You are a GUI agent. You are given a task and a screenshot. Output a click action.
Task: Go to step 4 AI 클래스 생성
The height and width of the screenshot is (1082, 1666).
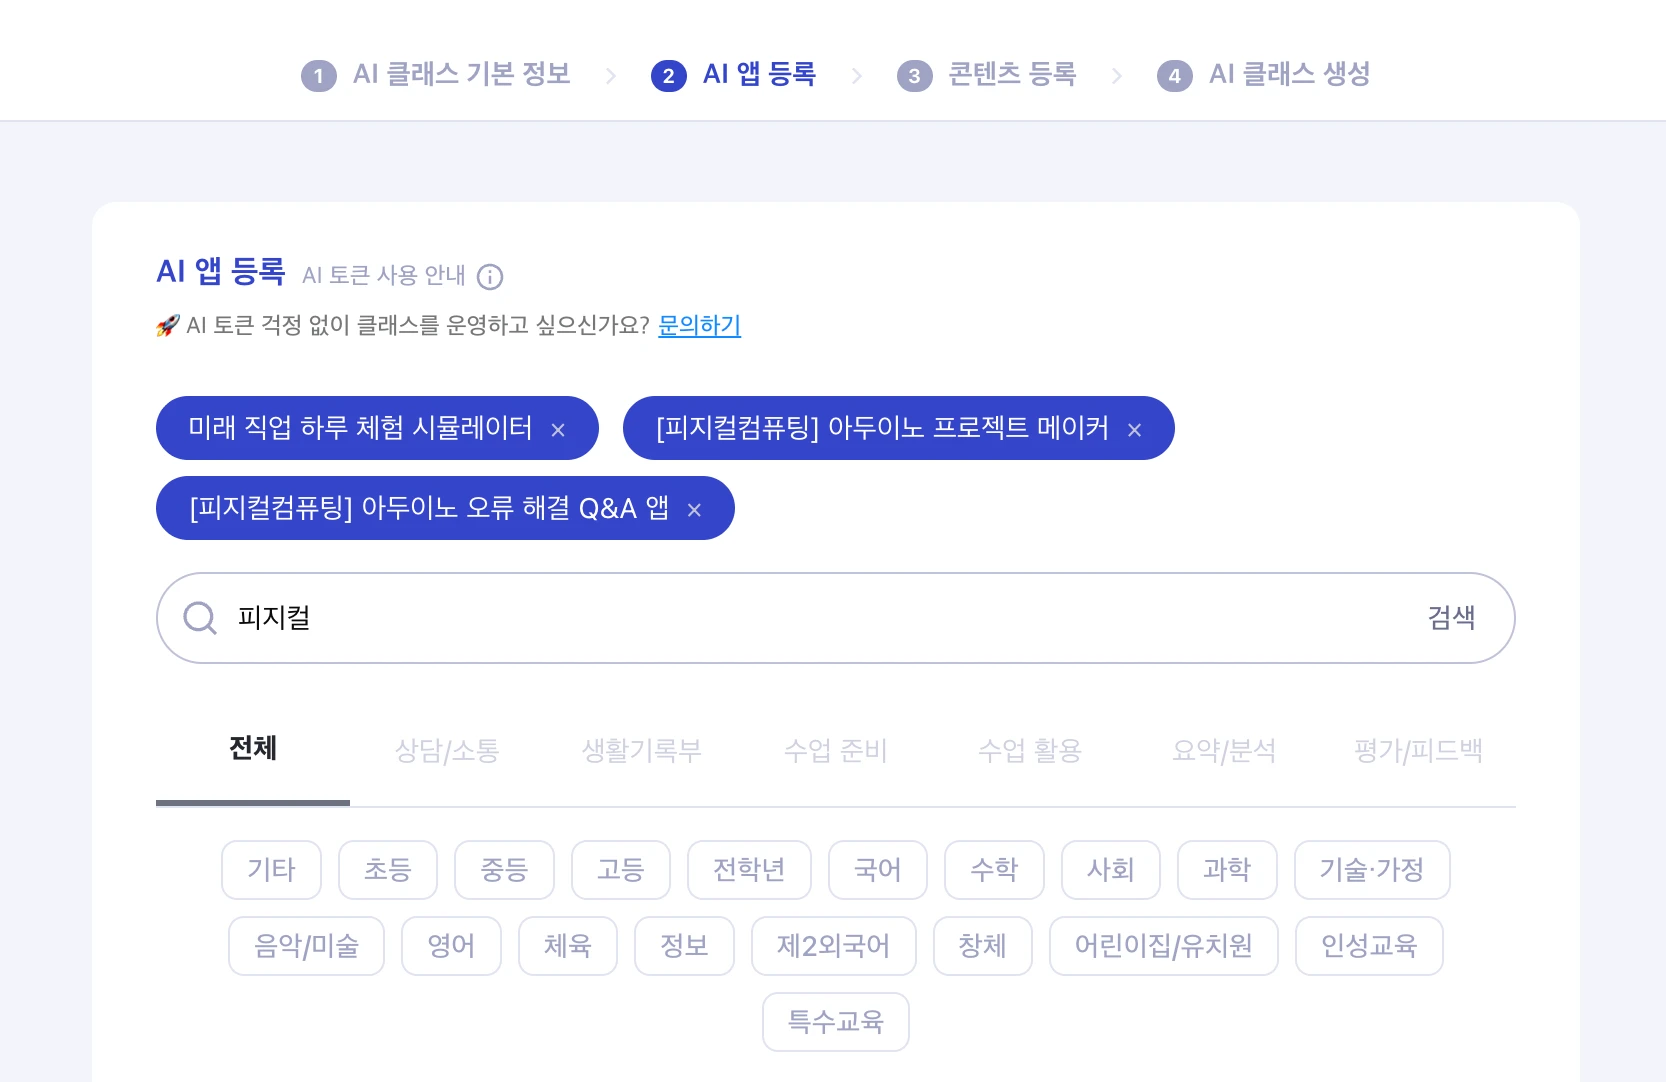(x=1263, y=75)
